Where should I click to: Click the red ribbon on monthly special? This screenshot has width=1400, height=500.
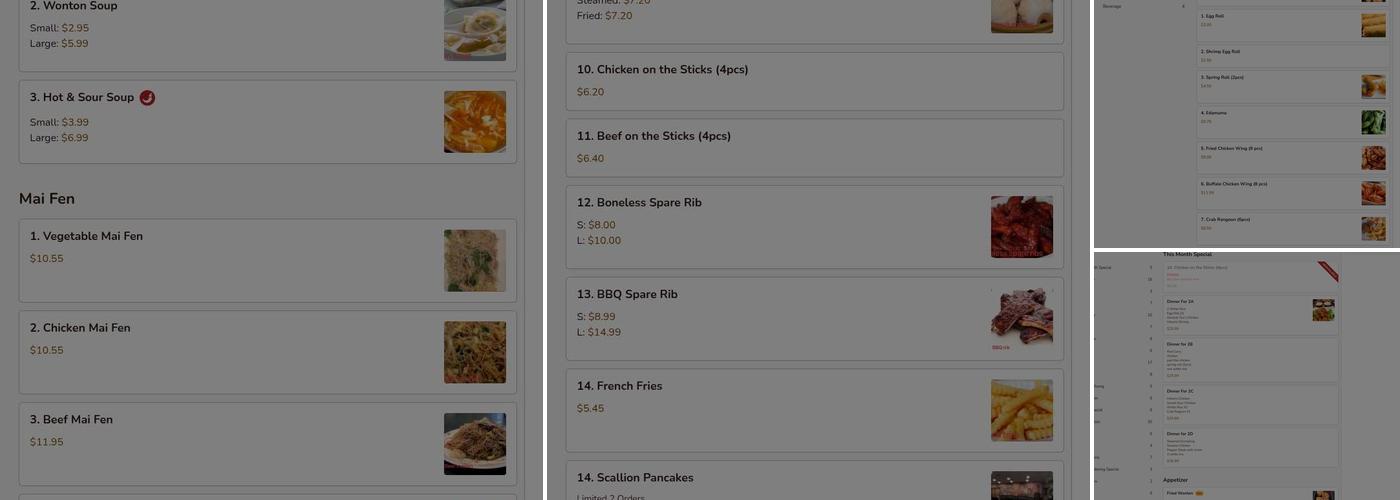1328,271
